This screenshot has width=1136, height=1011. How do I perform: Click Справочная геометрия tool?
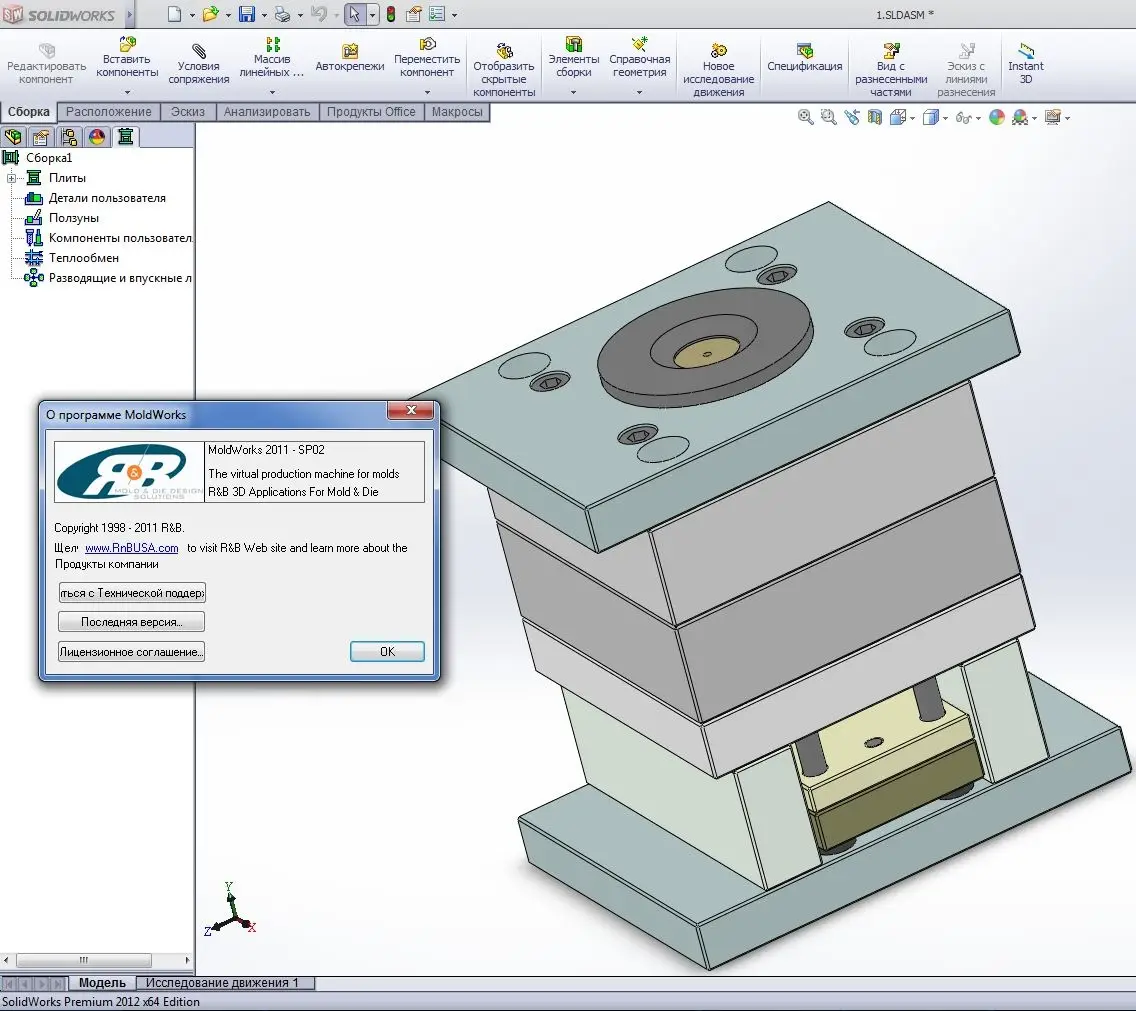(640, 57)
